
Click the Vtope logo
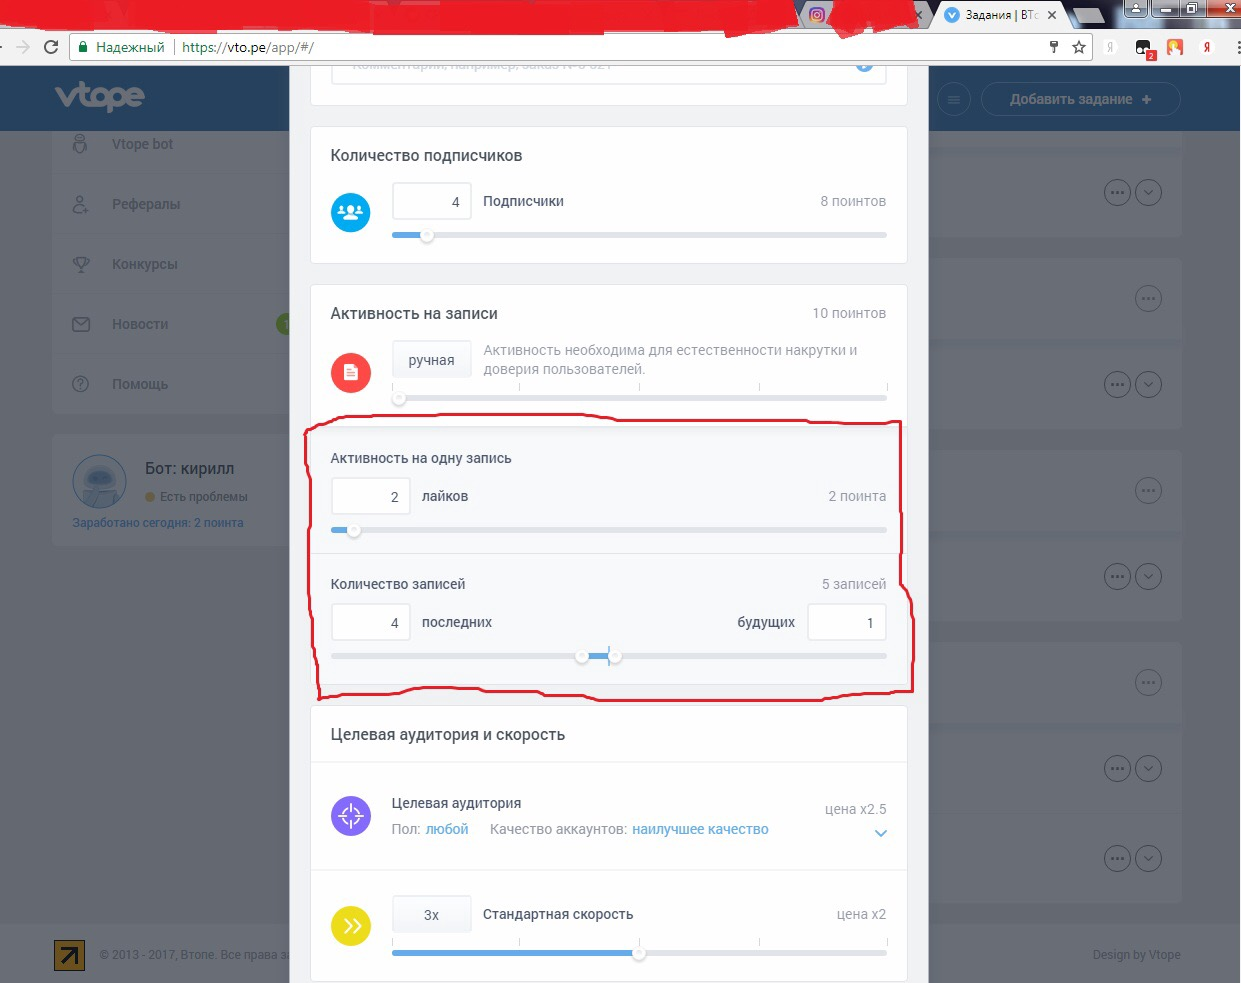pos(100,97)
